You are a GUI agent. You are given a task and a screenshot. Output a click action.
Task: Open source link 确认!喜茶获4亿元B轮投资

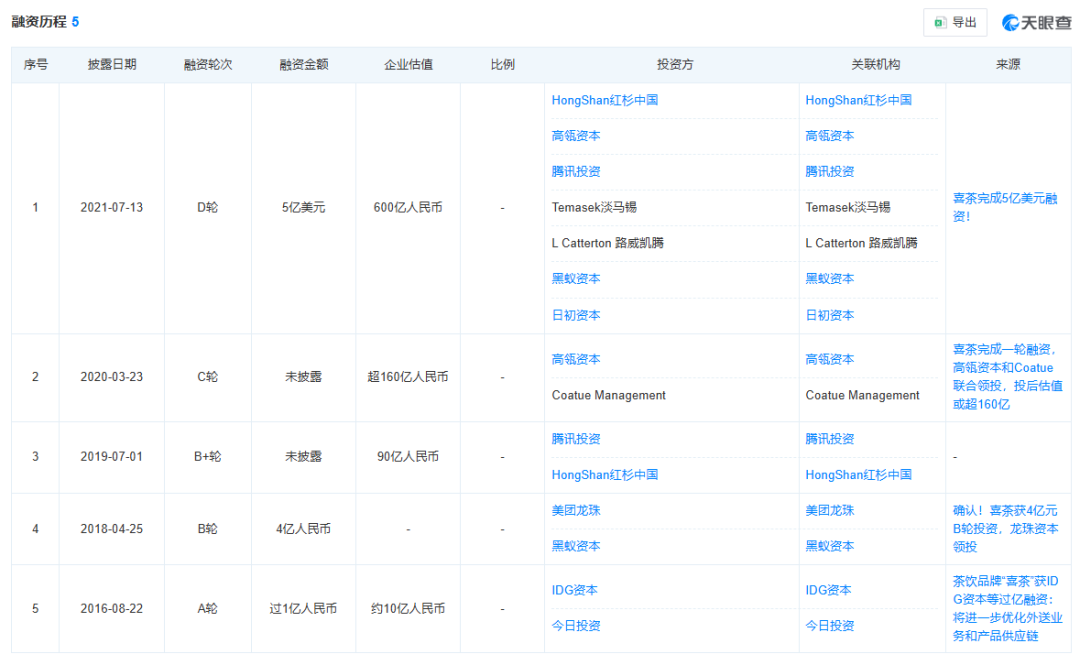click(1005, 529)
